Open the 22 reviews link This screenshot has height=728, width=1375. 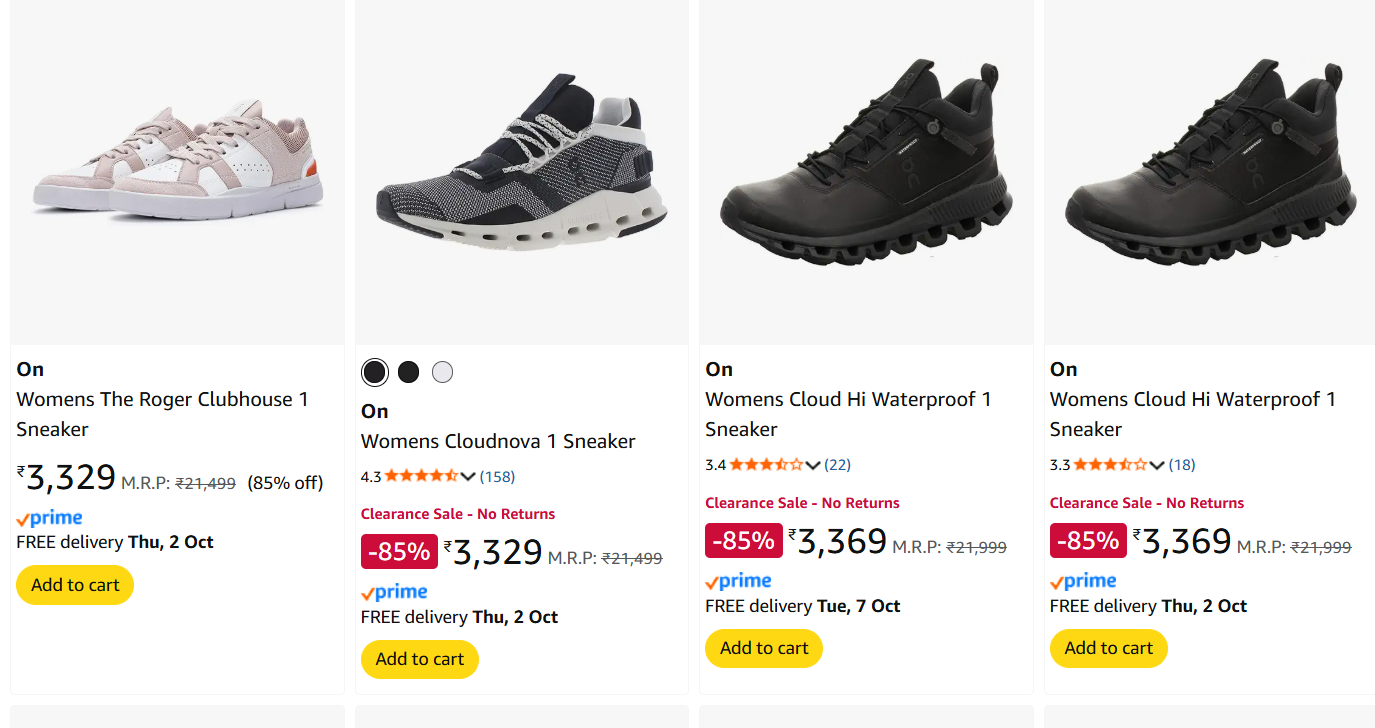click(x=838, y=465)
